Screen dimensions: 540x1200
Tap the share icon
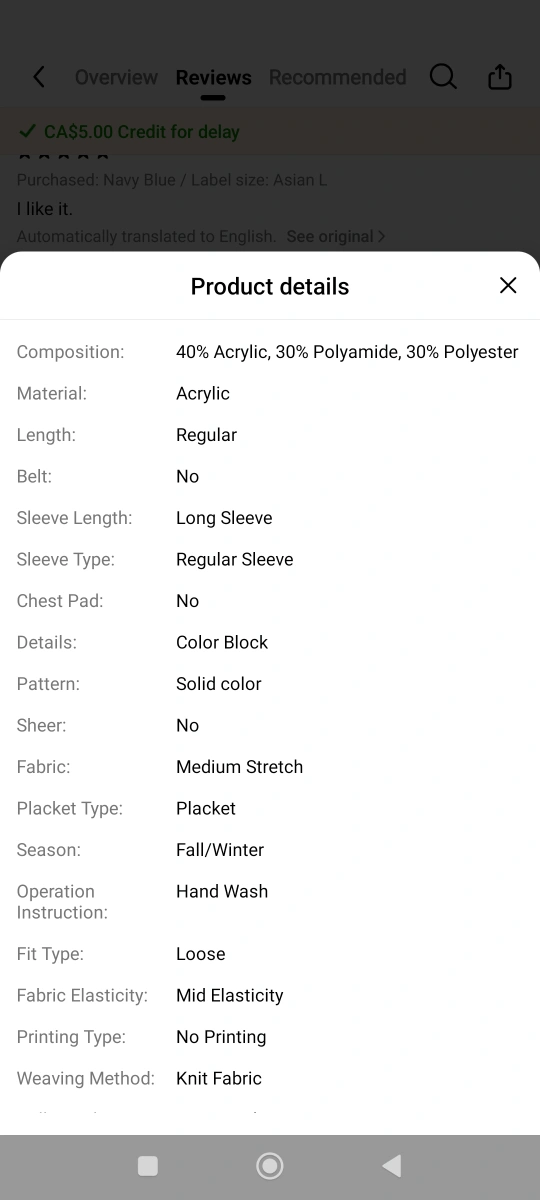tap(500, 77)
